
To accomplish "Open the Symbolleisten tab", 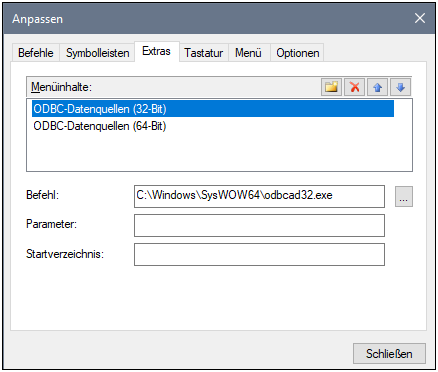I will pos(97,53).
